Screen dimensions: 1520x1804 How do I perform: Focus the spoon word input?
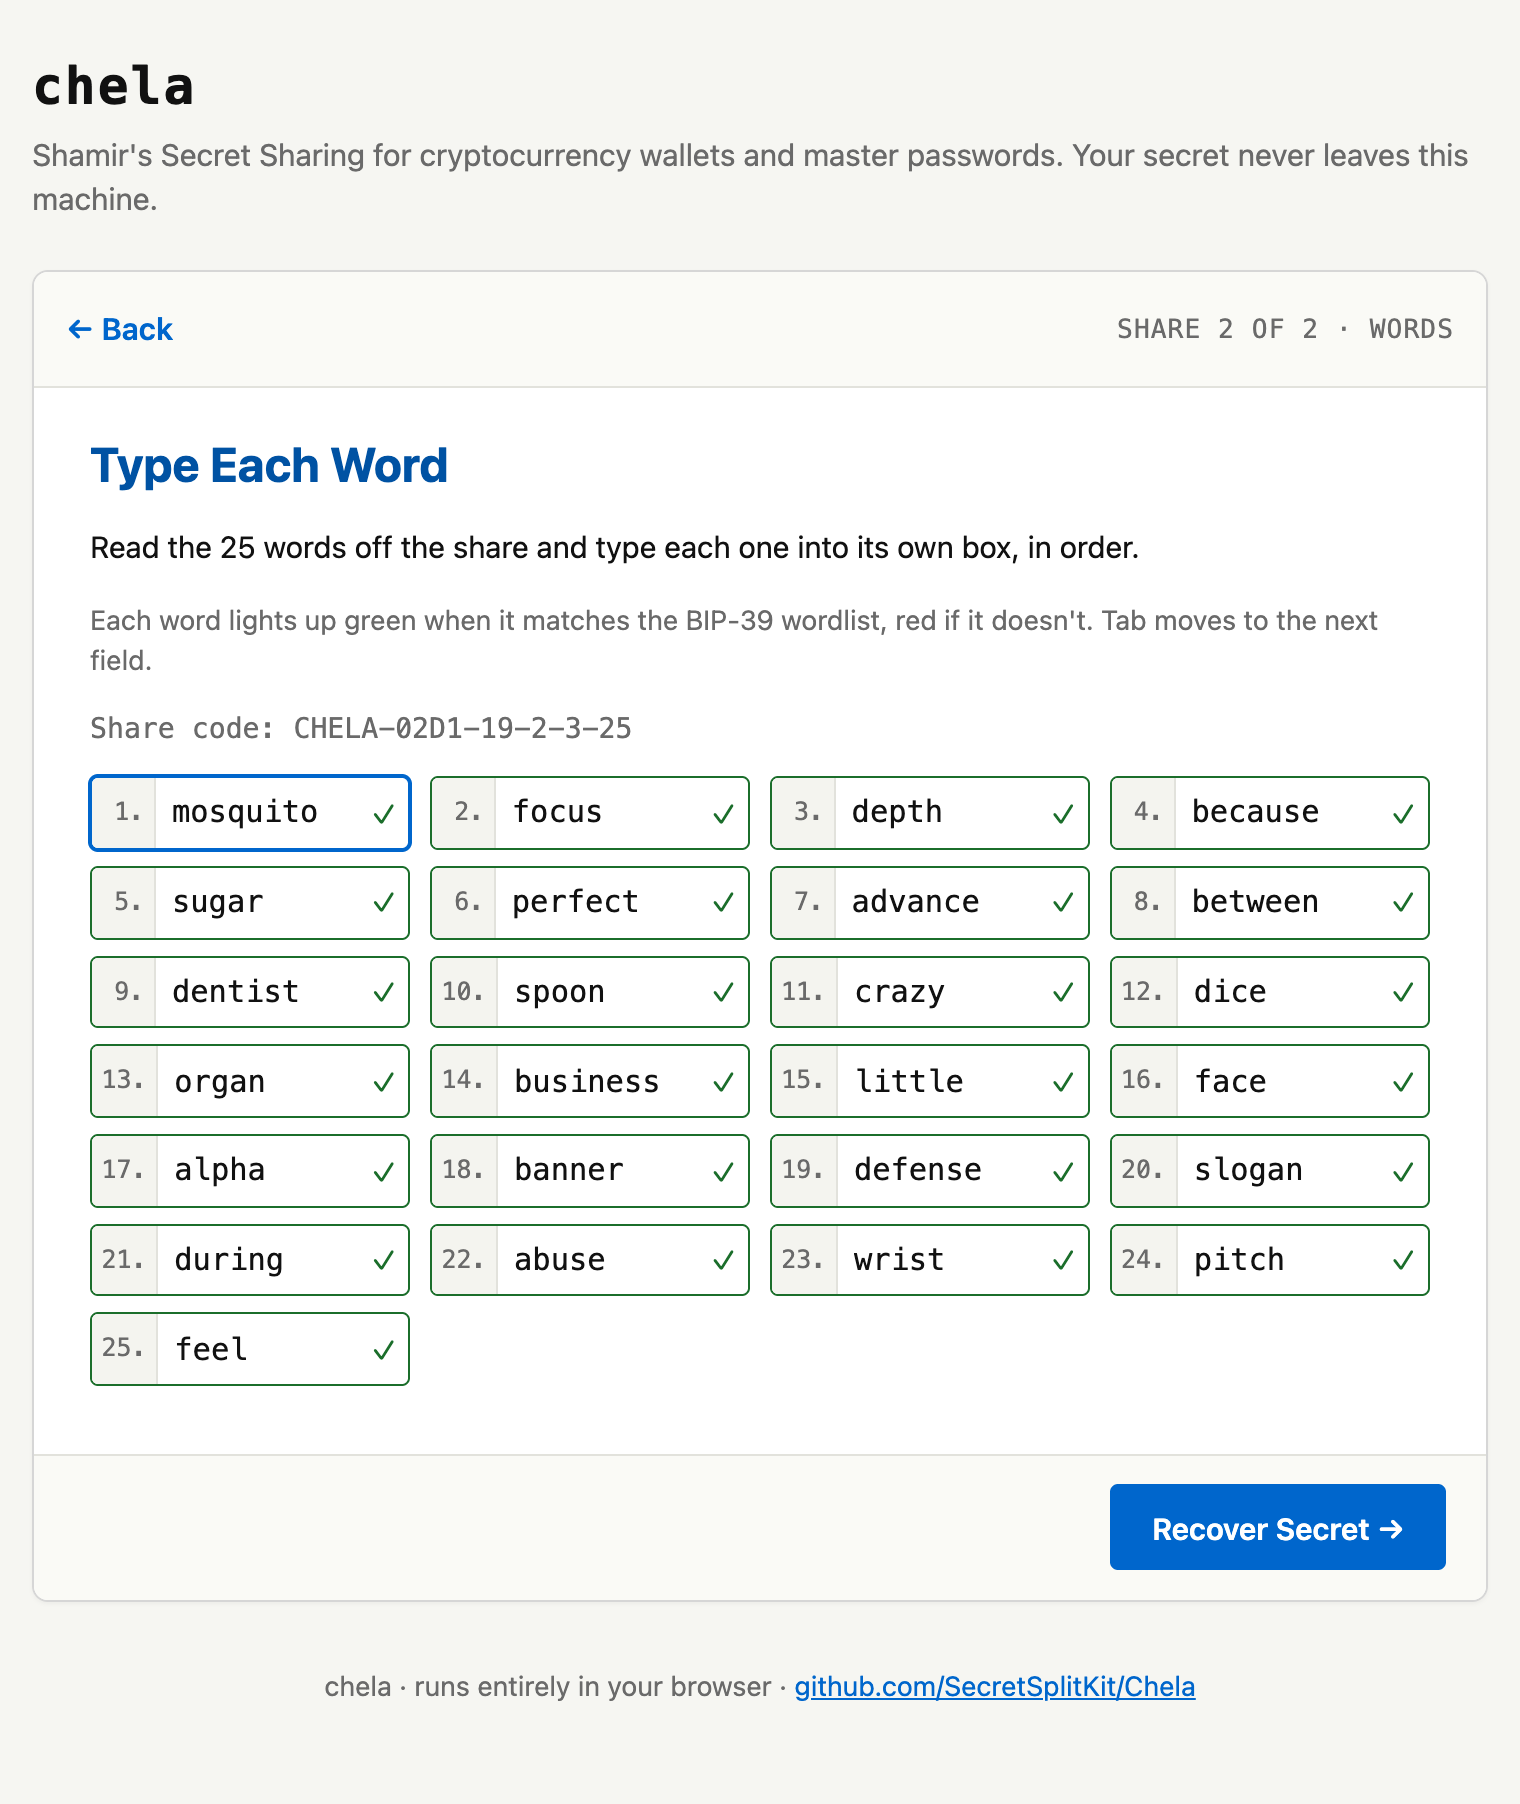[590, 992]
